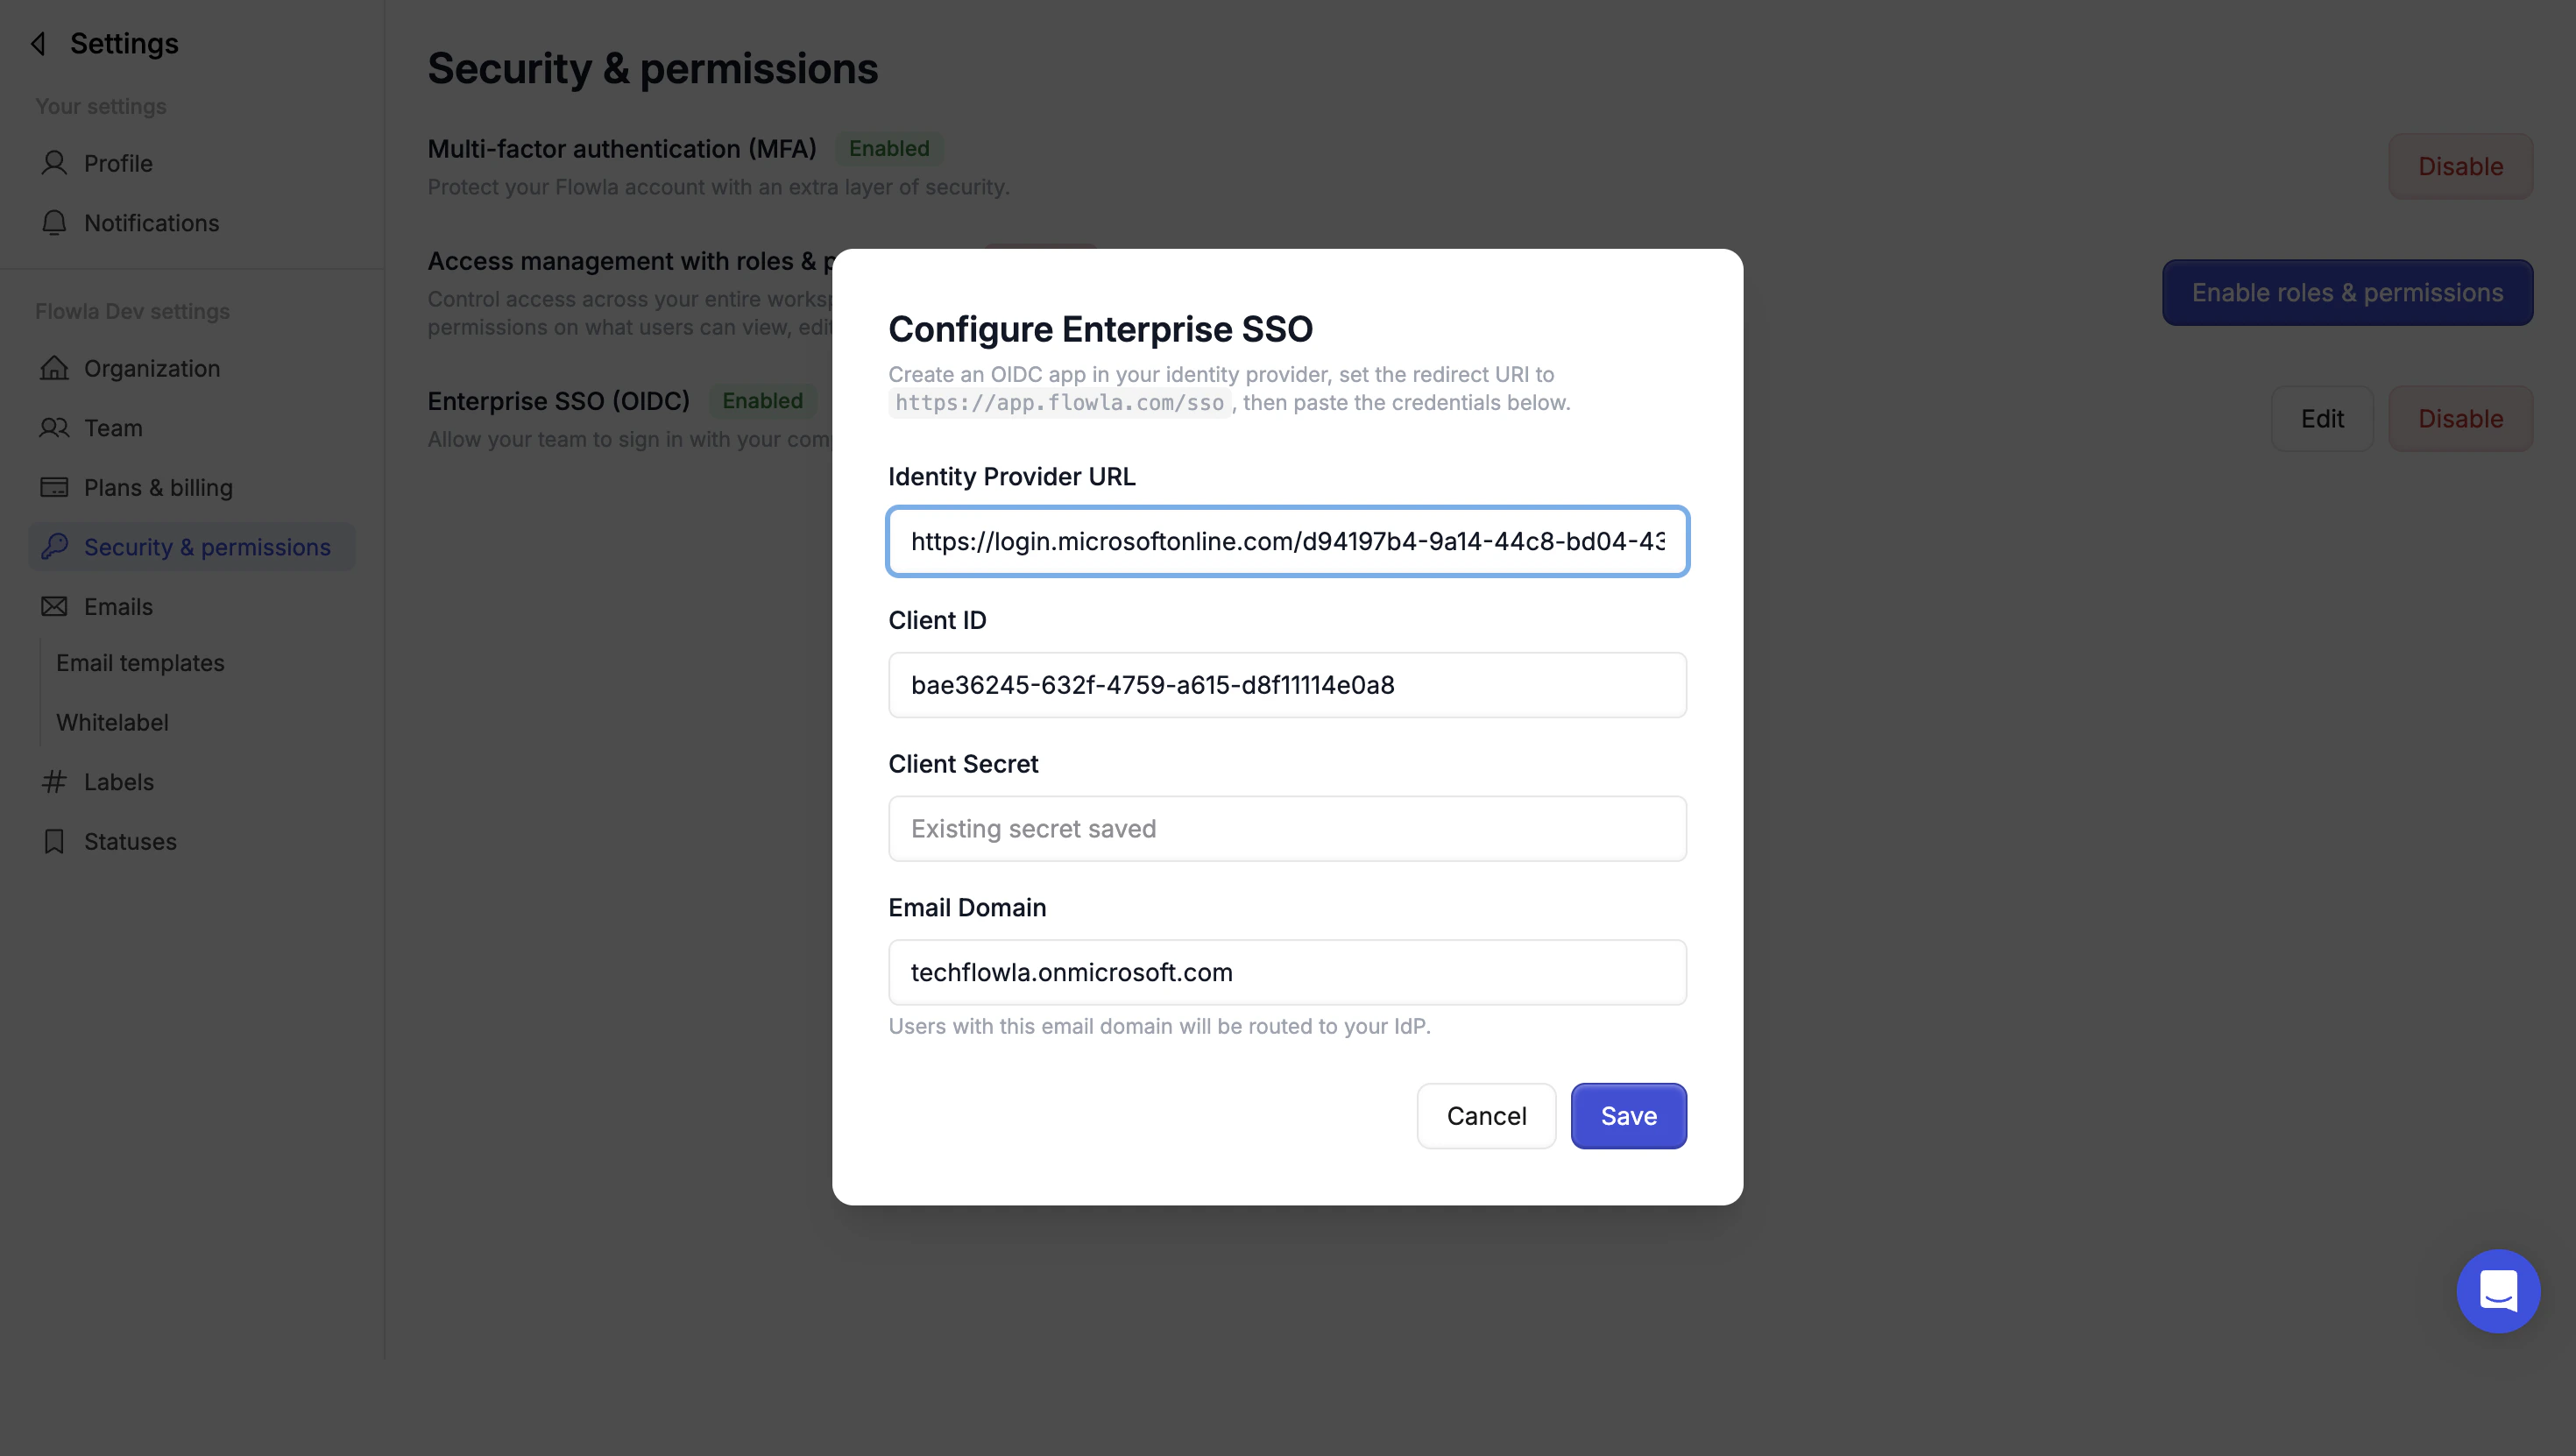Save the Enterprise SSO configuration
2576x1456 pixels.
(x=1628, y=1116)
